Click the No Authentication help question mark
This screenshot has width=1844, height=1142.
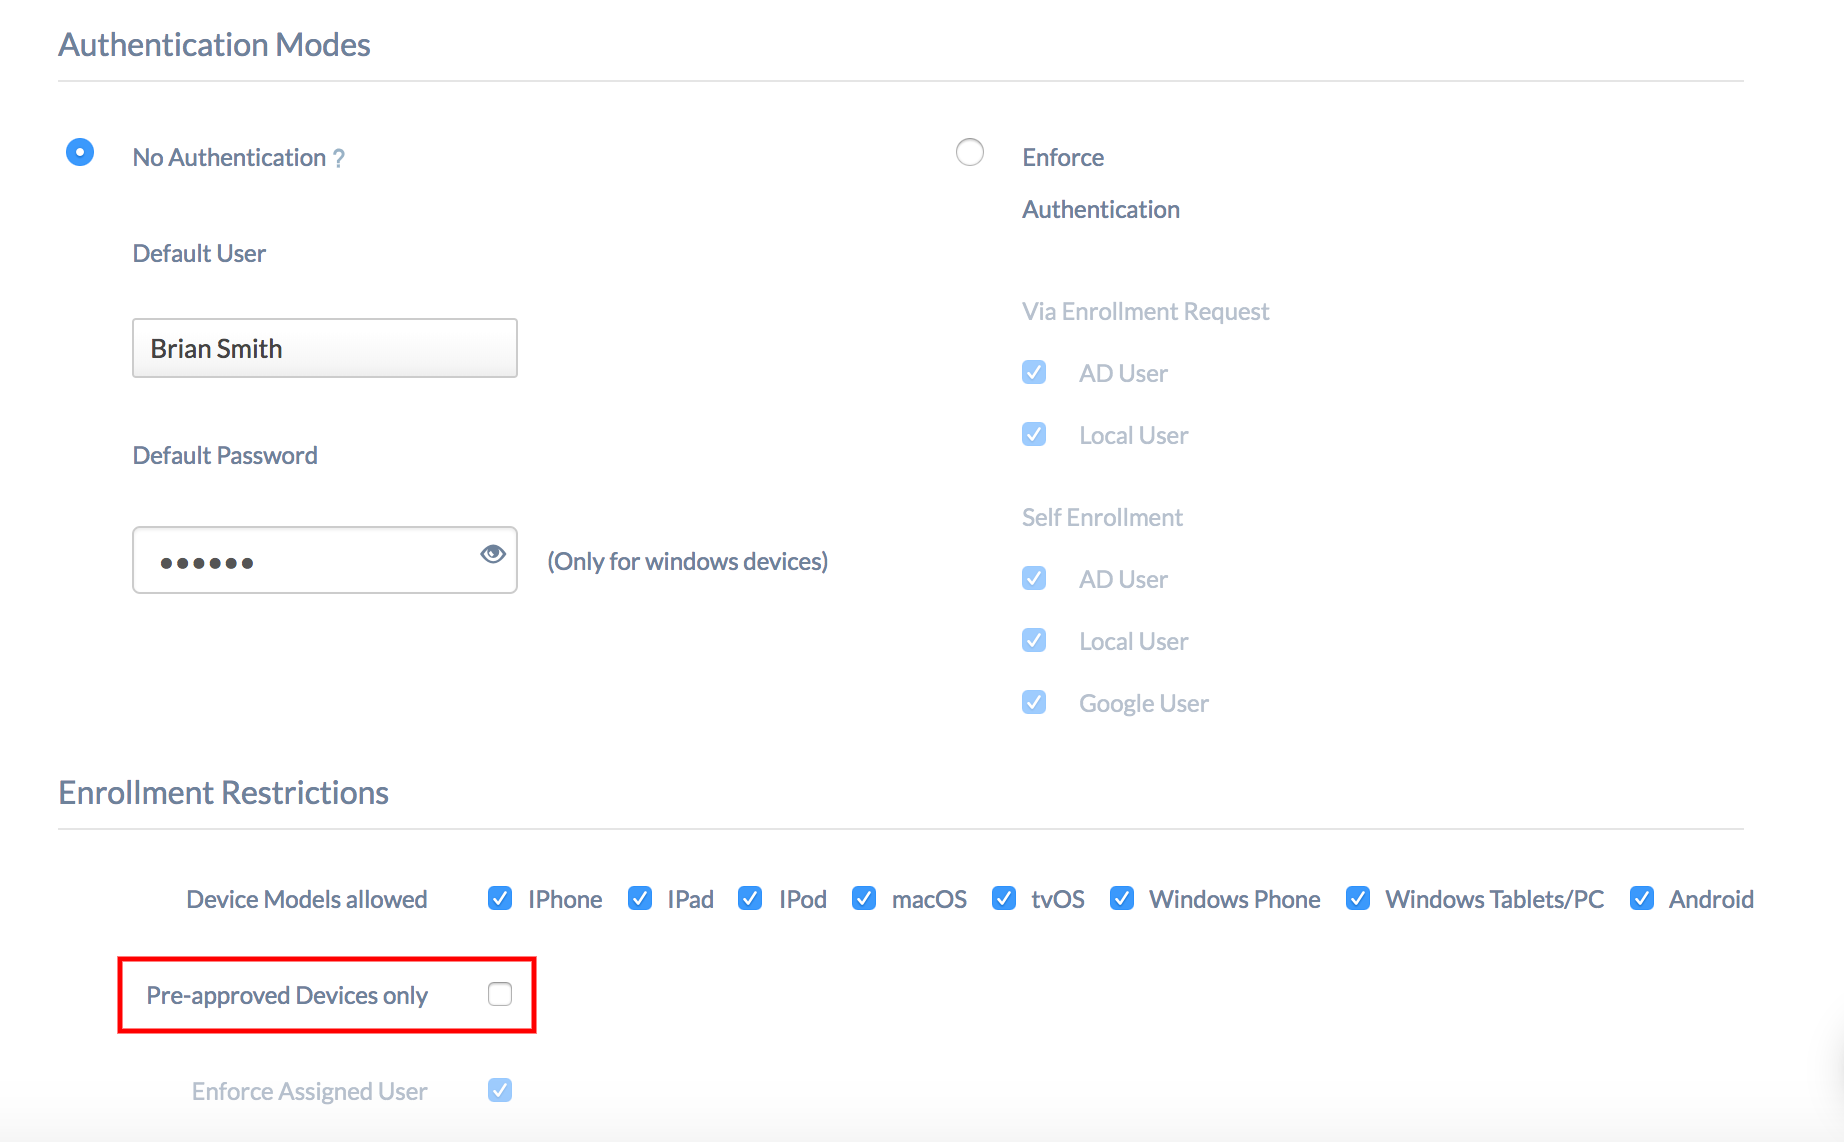coord(339,158)
